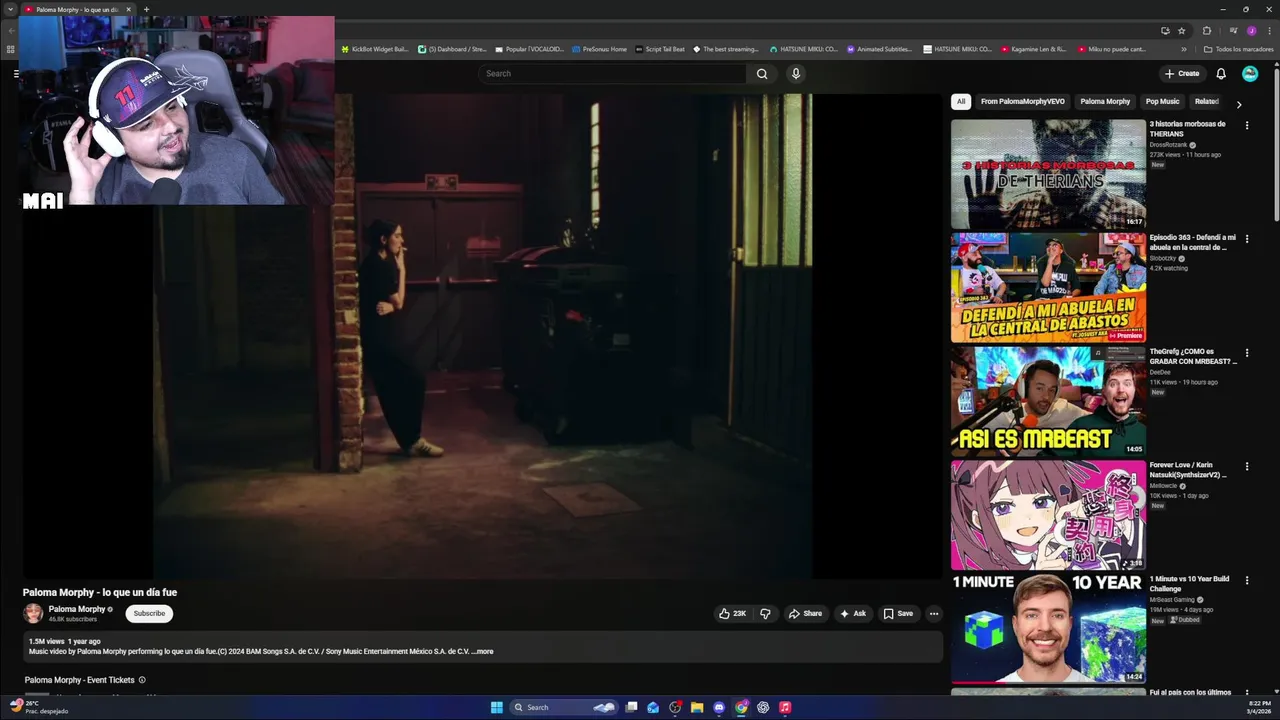Viewport: 1280px width, 720px height.
Task: Bookmark this page with the star icon
Action: click(1181, 30)
